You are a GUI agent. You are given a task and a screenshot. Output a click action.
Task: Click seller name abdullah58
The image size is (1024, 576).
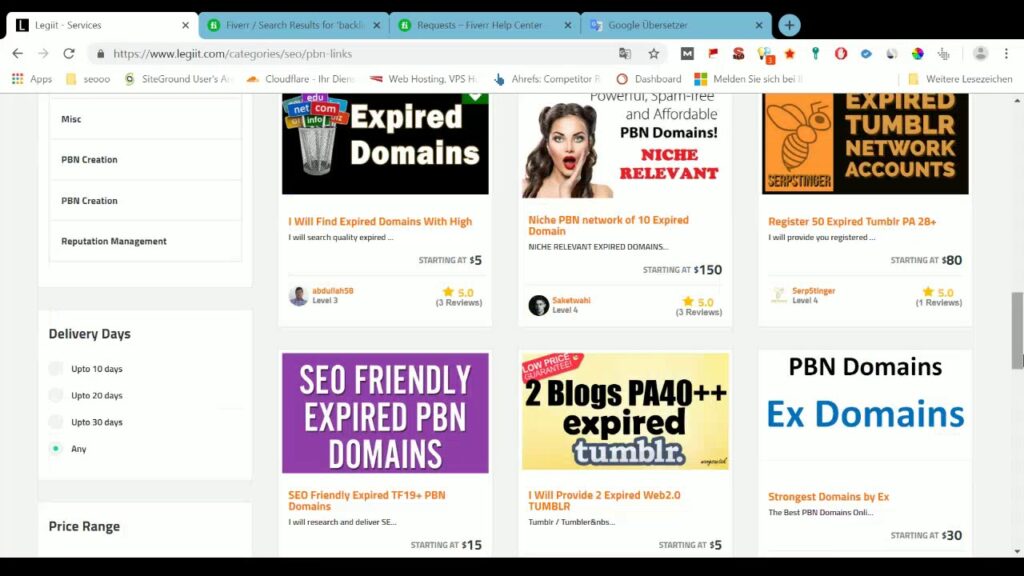(332, 291)
